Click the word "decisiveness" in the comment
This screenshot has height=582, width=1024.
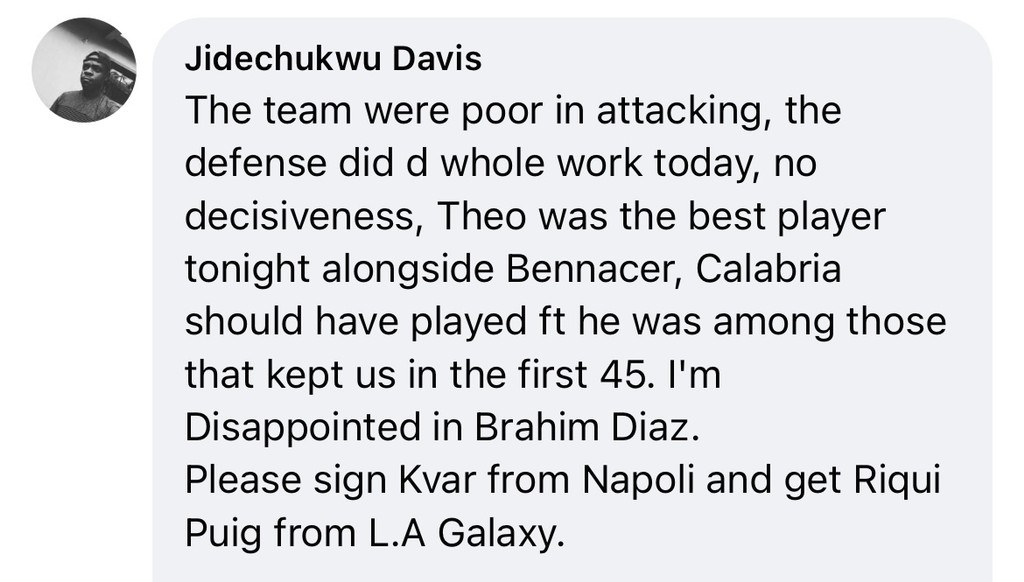[299, 216]
